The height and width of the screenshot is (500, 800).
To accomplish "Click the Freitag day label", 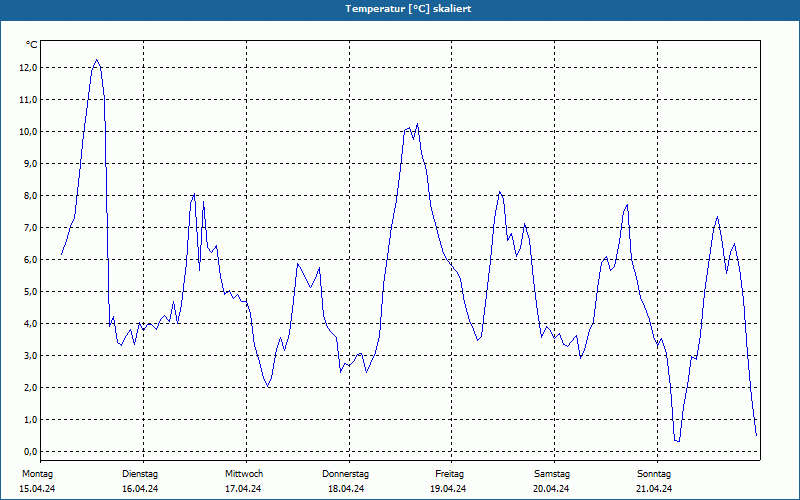I will 449,474.
